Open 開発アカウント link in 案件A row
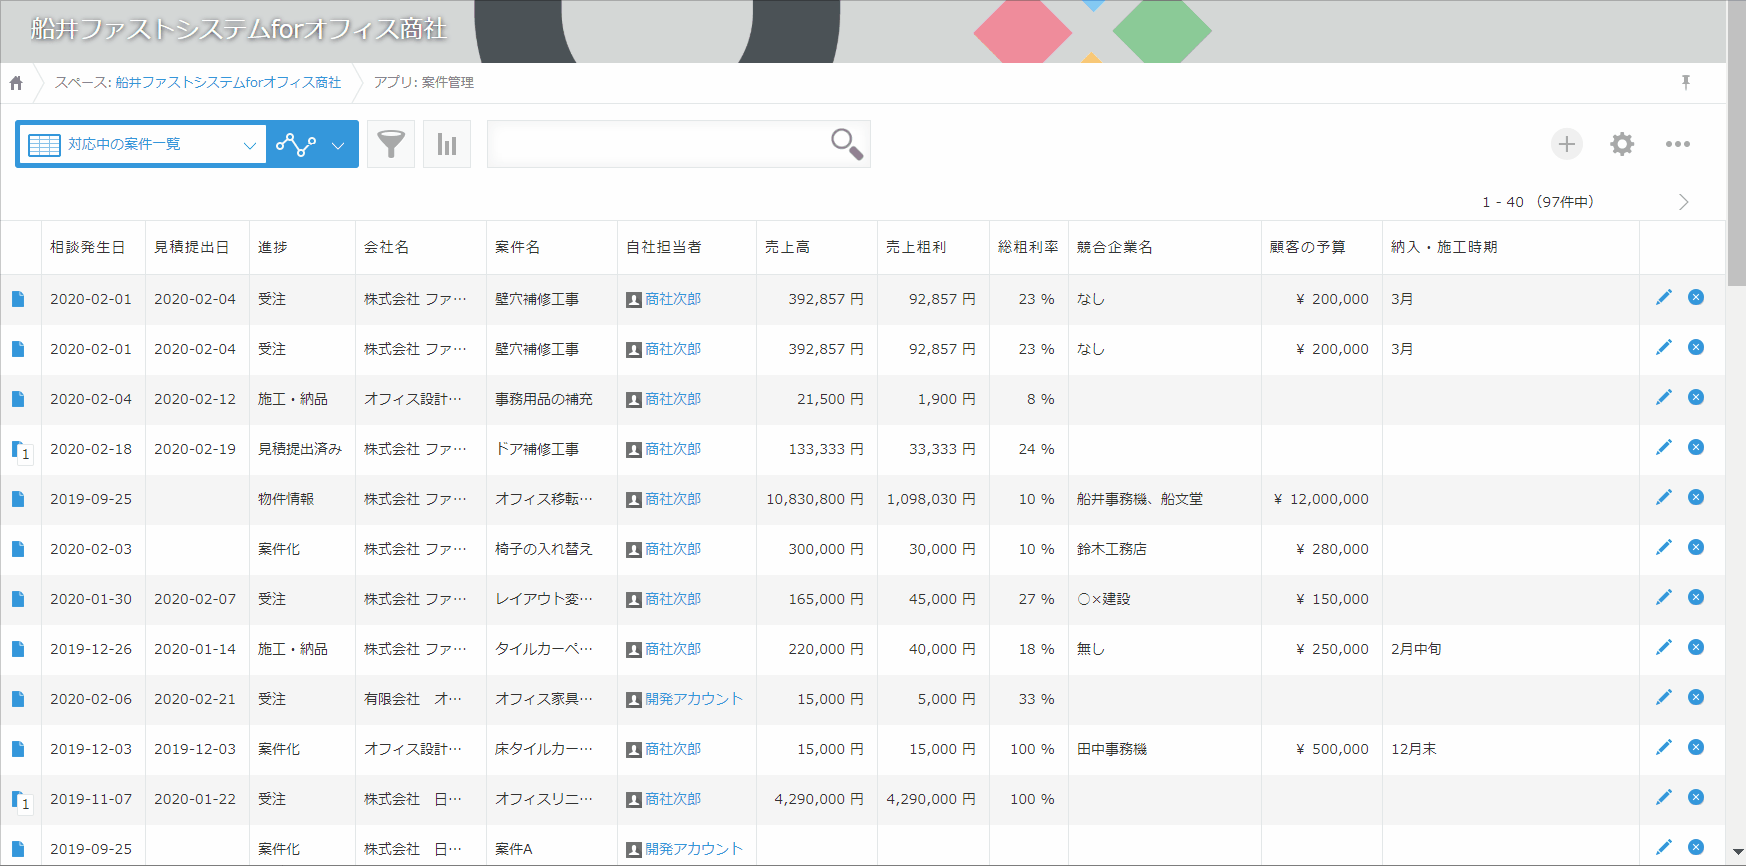Image resolution: width=1746 pixels, height=866 pixels. click(x=694, y=849)
